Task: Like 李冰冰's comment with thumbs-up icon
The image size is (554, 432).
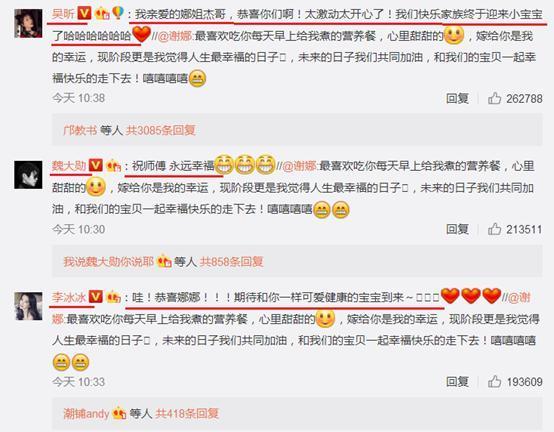Action: tap(494, 381)
